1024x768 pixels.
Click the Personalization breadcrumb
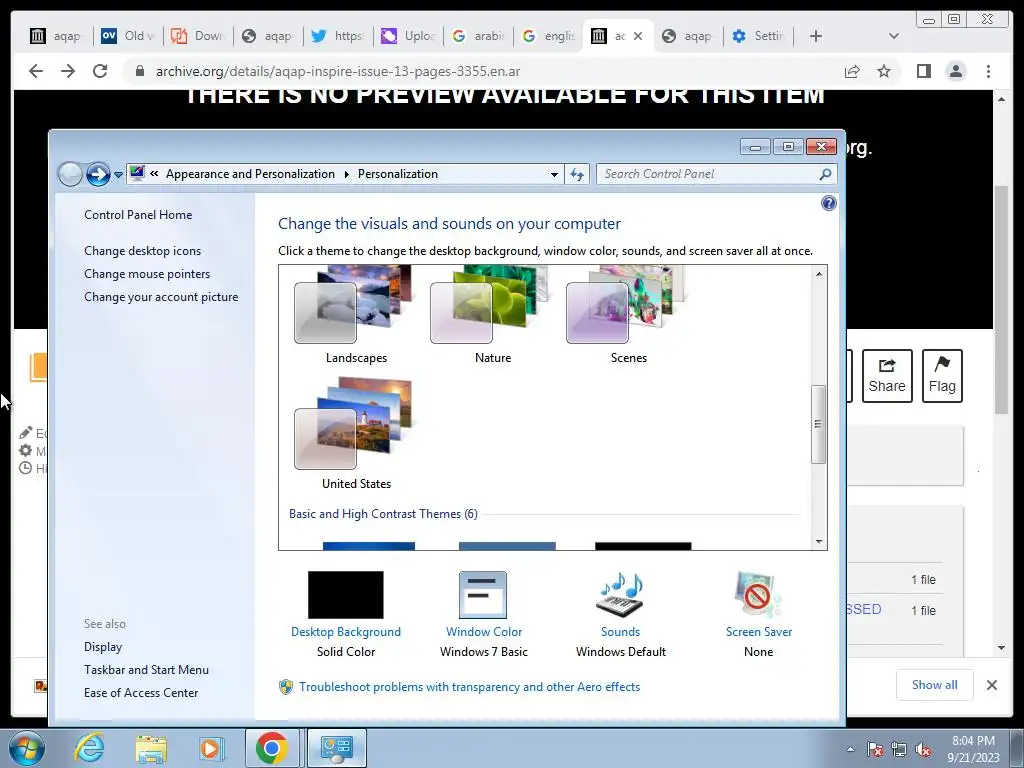(x=398, y=174)
